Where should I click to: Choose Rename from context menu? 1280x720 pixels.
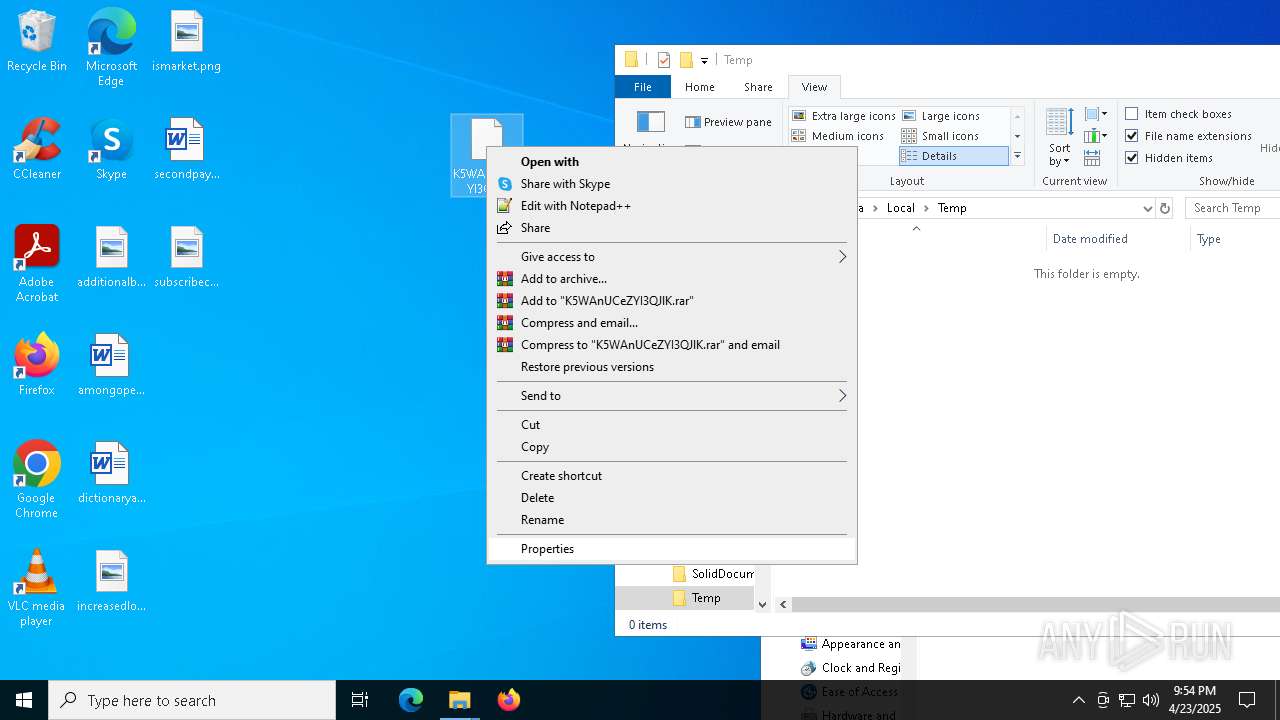[671, 520]
